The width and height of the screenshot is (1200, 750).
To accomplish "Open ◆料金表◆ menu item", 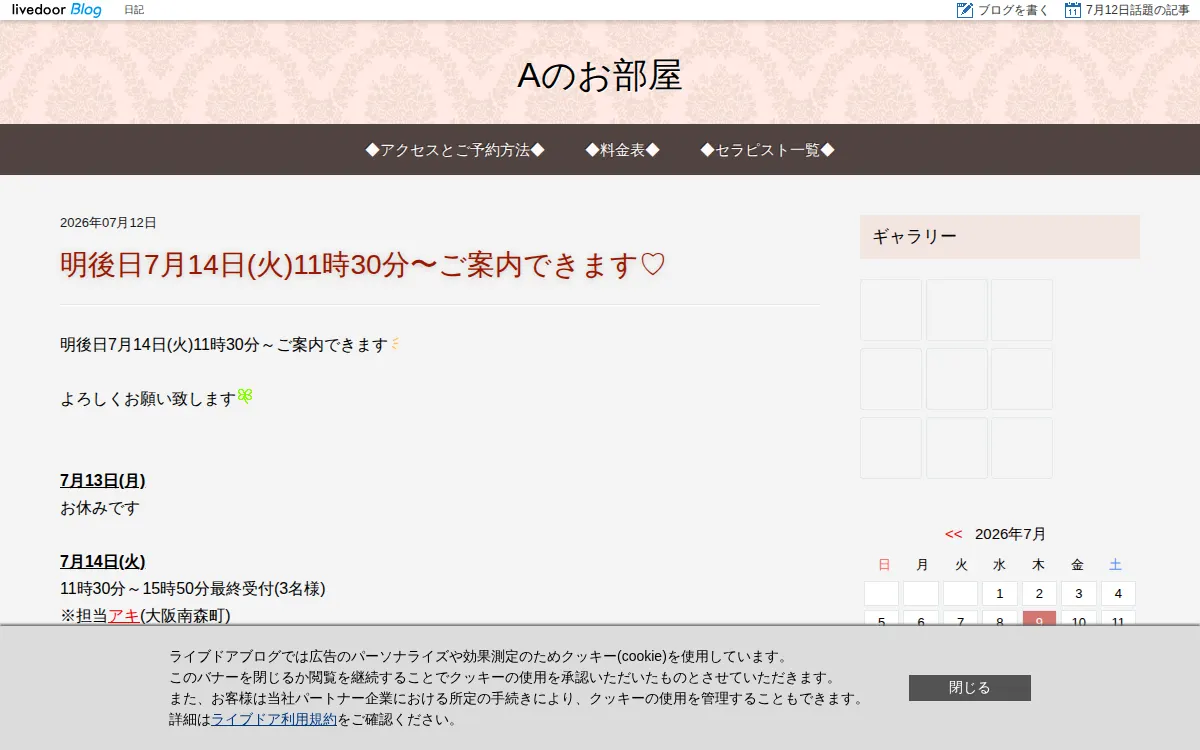I will click(x=623, y=150).
